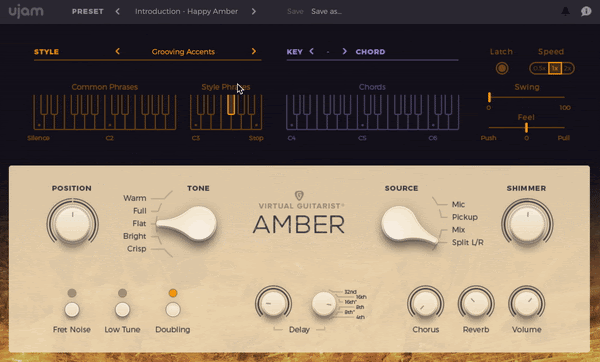Open the preset name Introduction - Happy Amber
The height and width of the screenshot is (362, 600).
point(186,11)
